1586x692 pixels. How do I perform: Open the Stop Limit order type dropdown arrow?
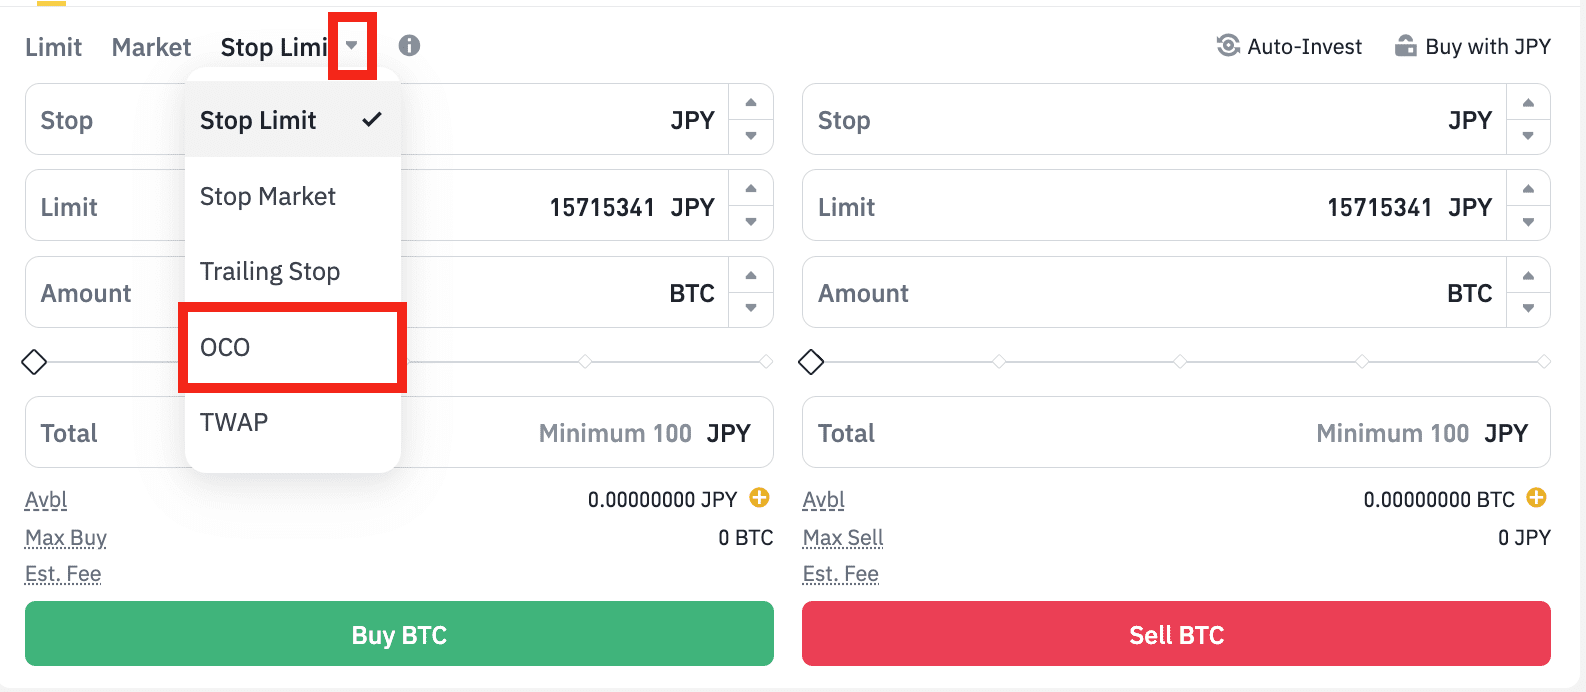tap(352, 45)
